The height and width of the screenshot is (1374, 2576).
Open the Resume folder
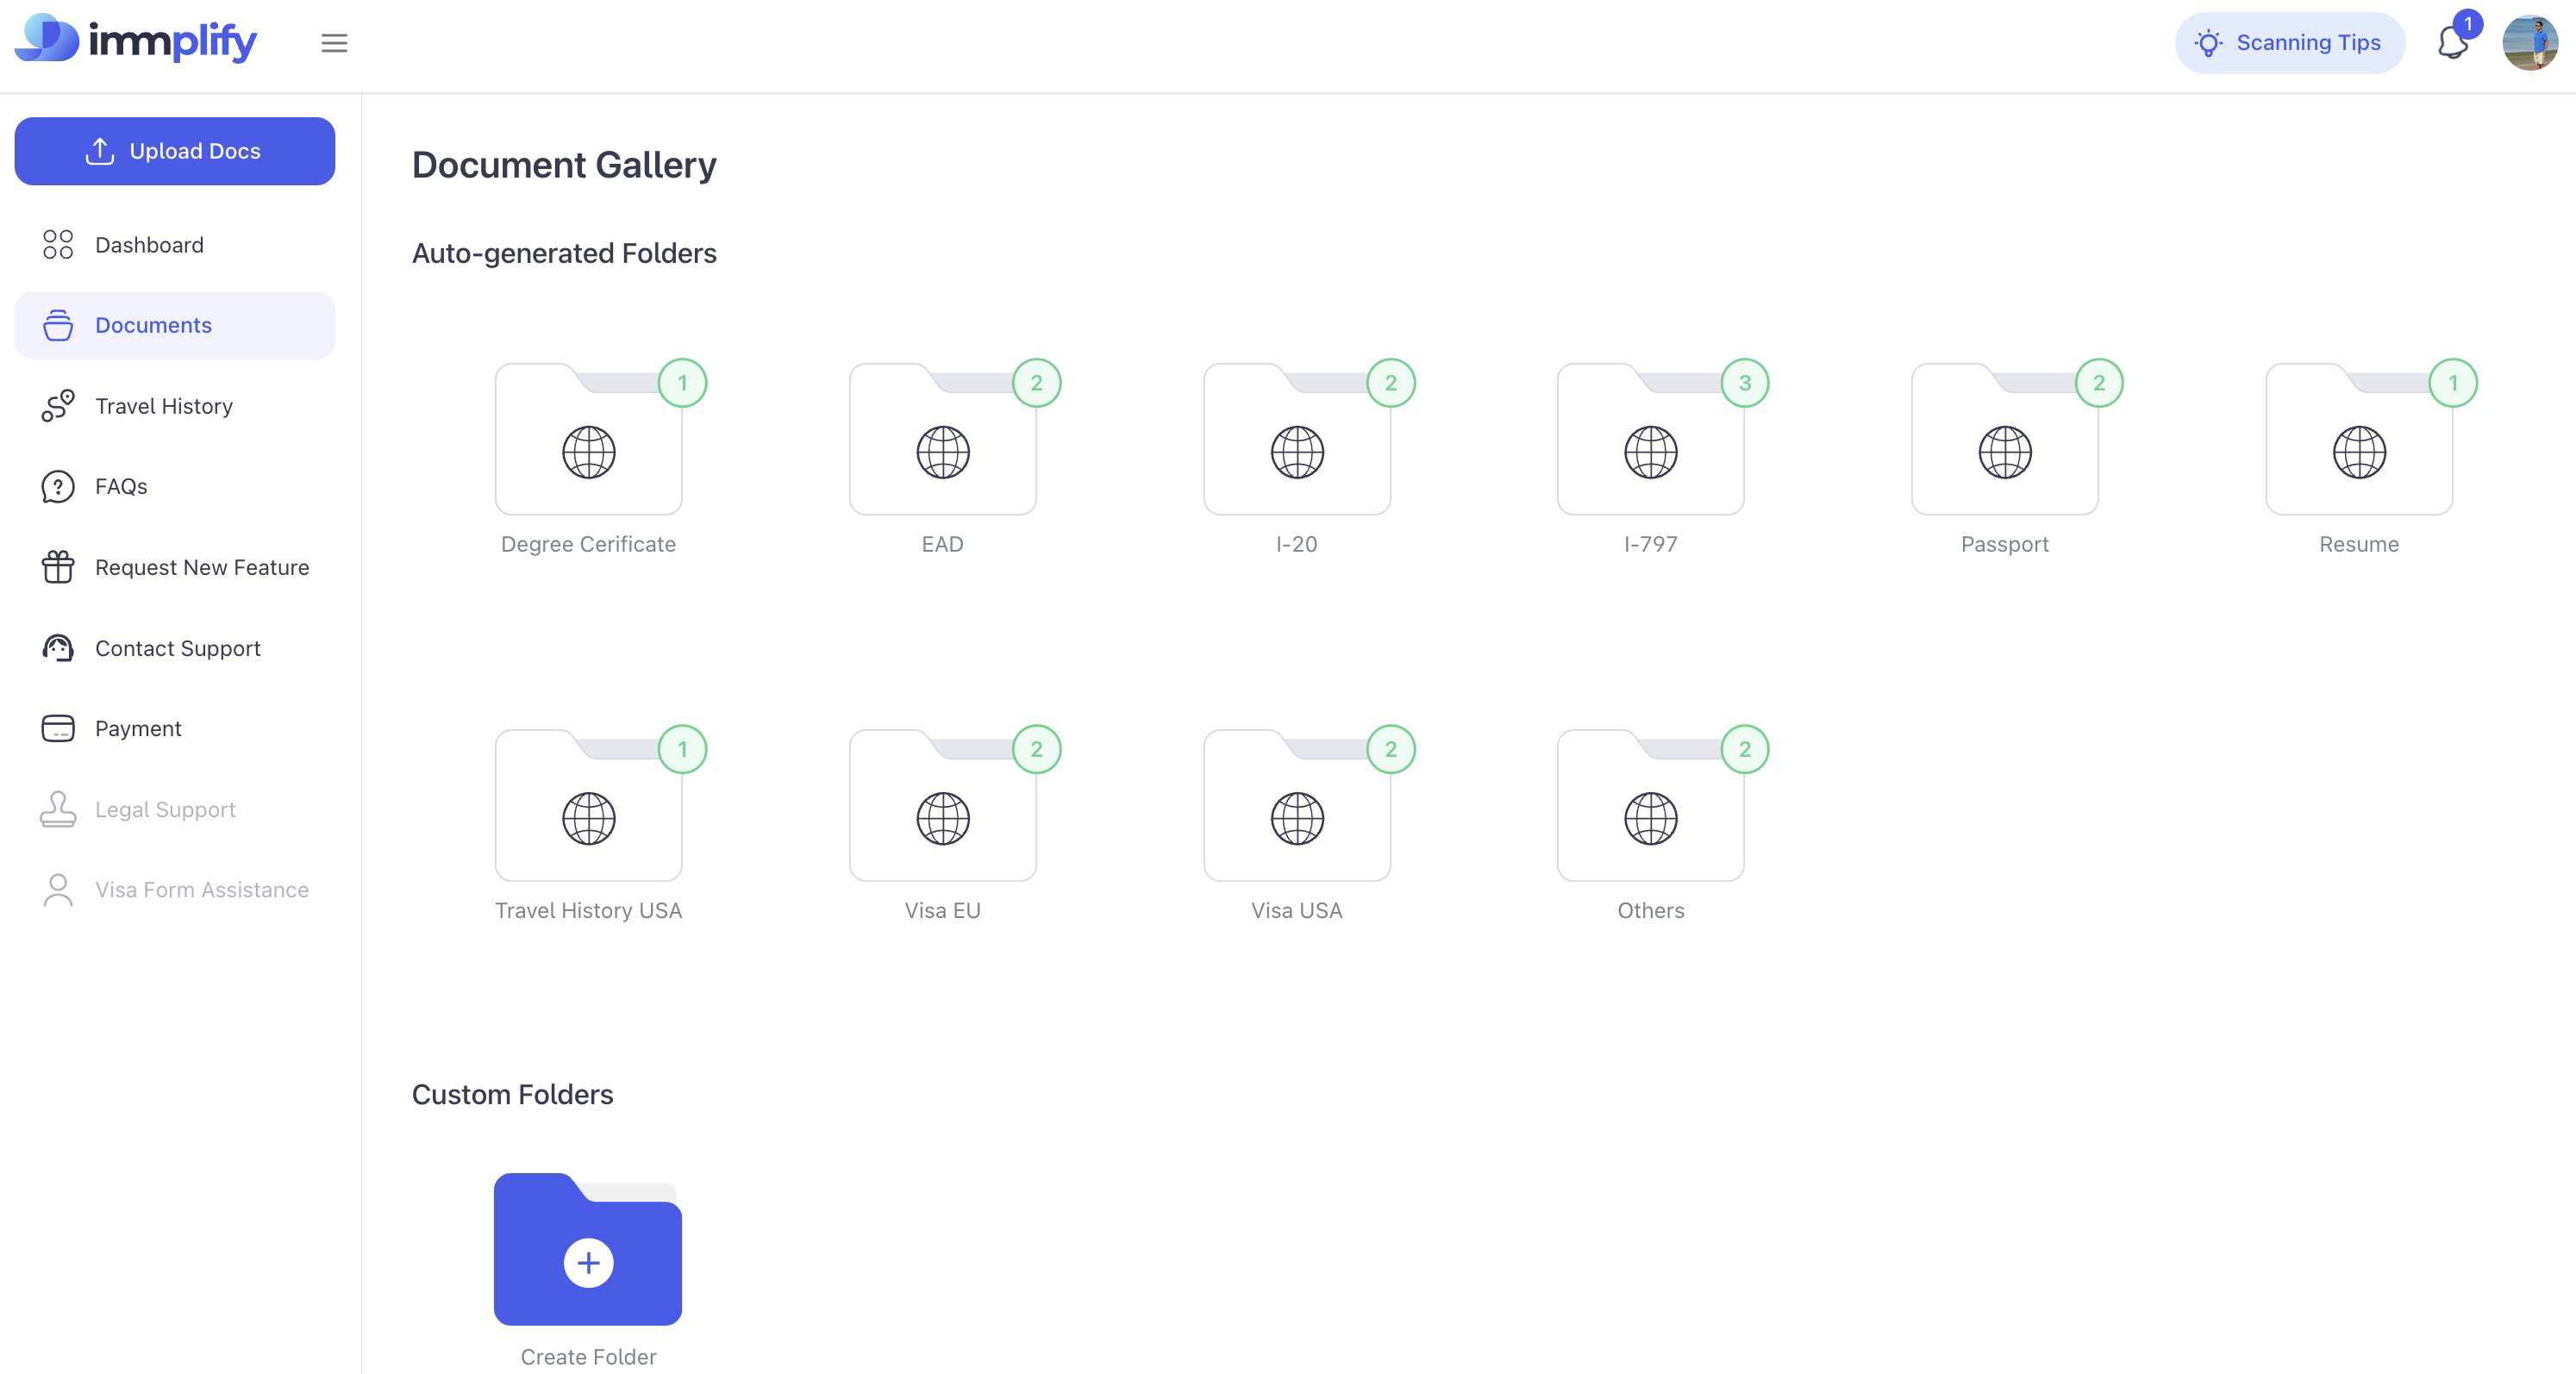pos(2358,441)
